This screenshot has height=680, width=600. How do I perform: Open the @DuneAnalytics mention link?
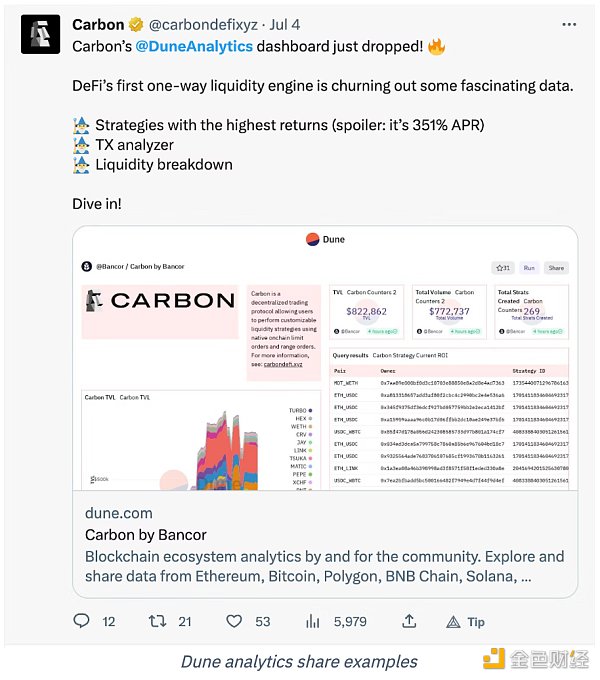coord(194,46)
